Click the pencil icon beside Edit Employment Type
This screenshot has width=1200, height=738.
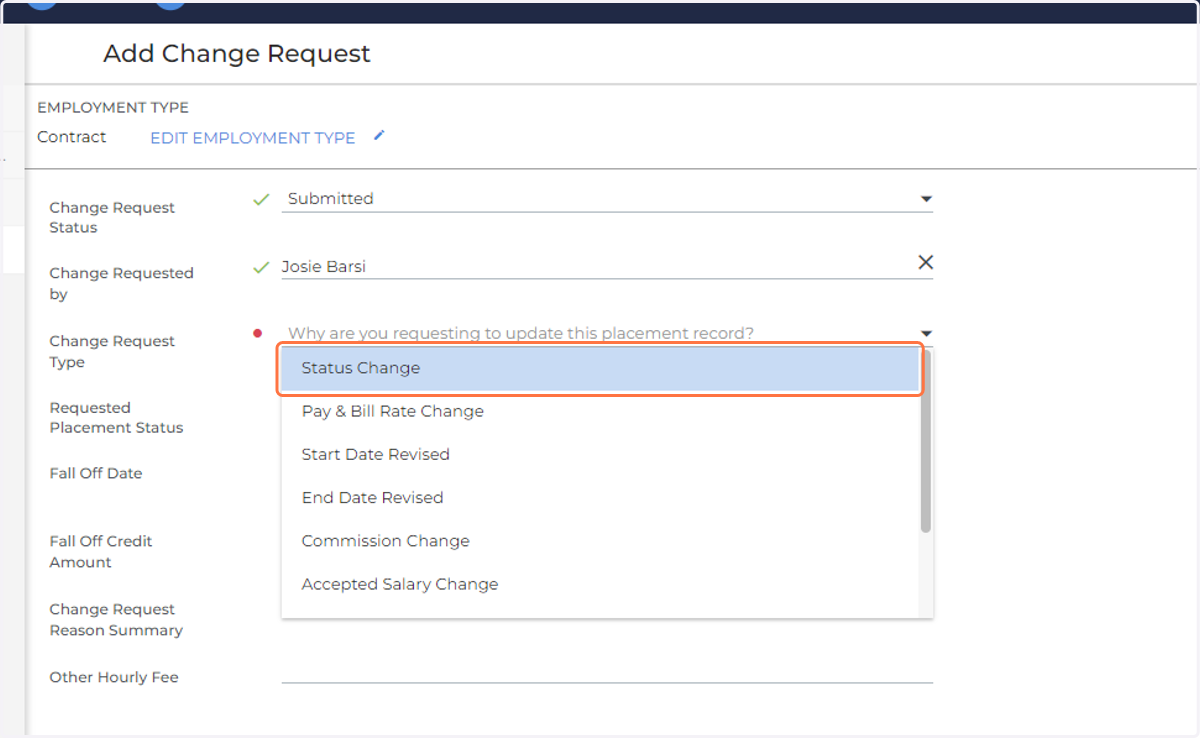point(379,136)
